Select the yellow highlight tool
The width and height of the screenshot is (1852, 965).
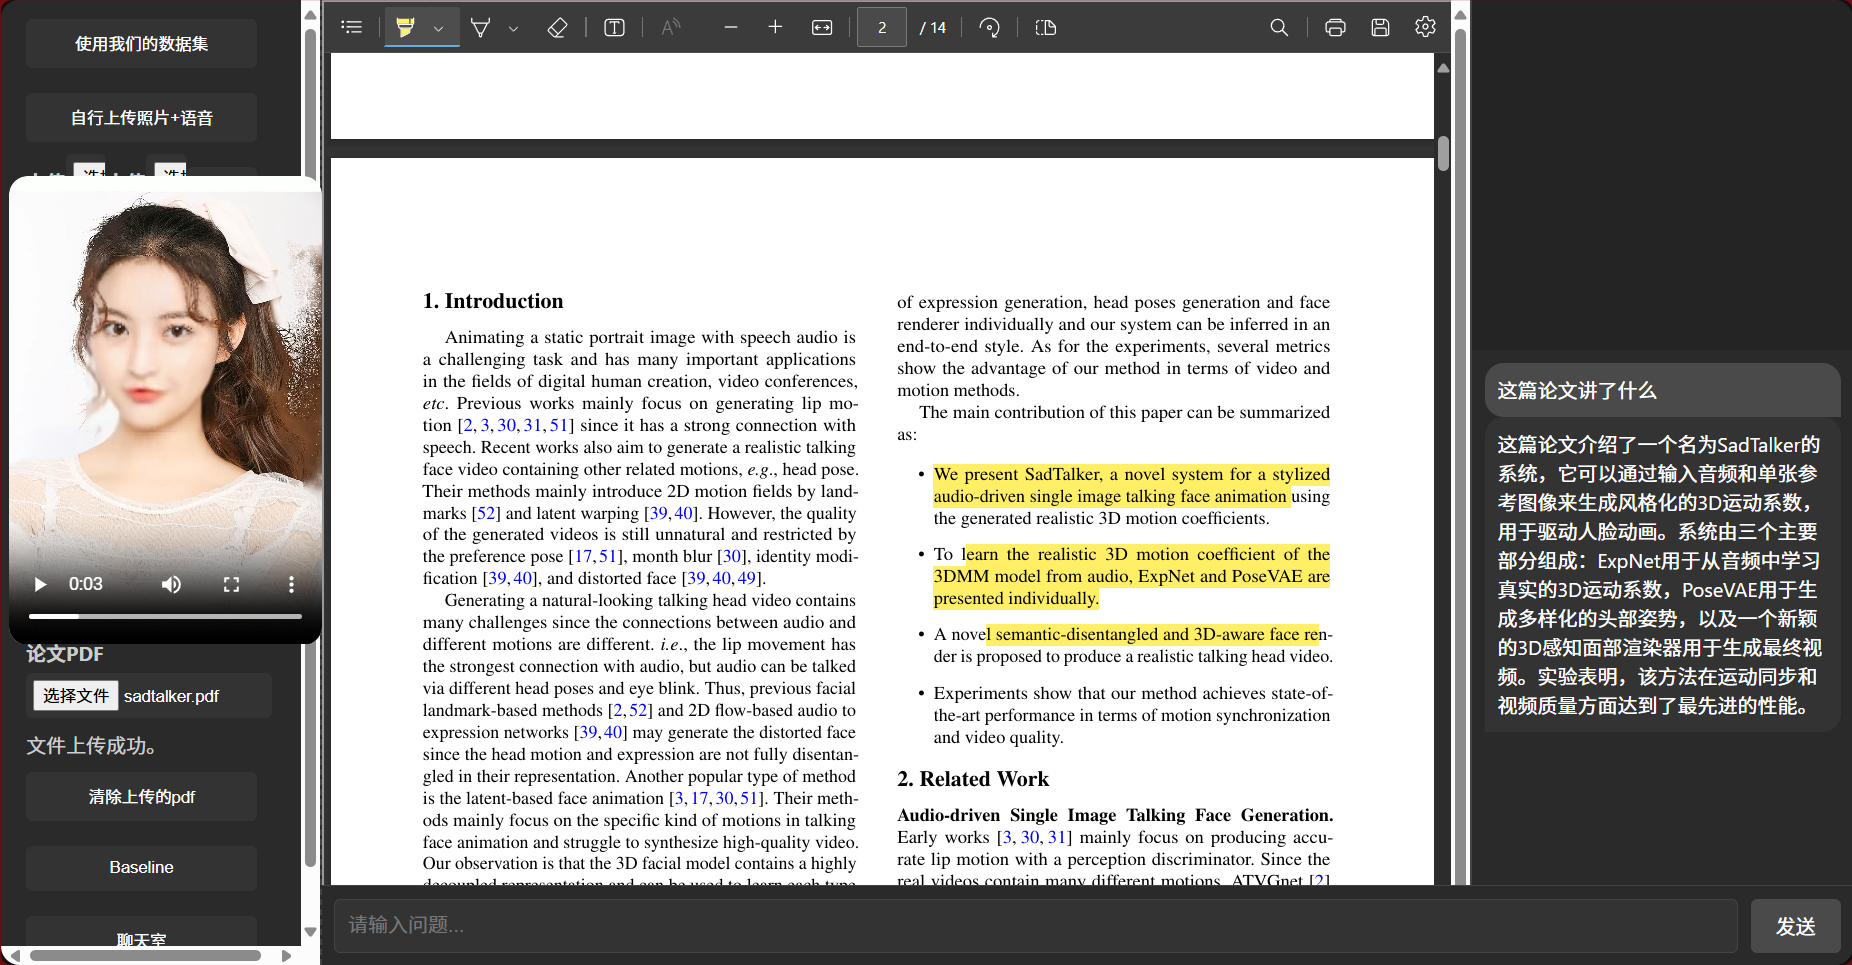[x=406, y=27]
